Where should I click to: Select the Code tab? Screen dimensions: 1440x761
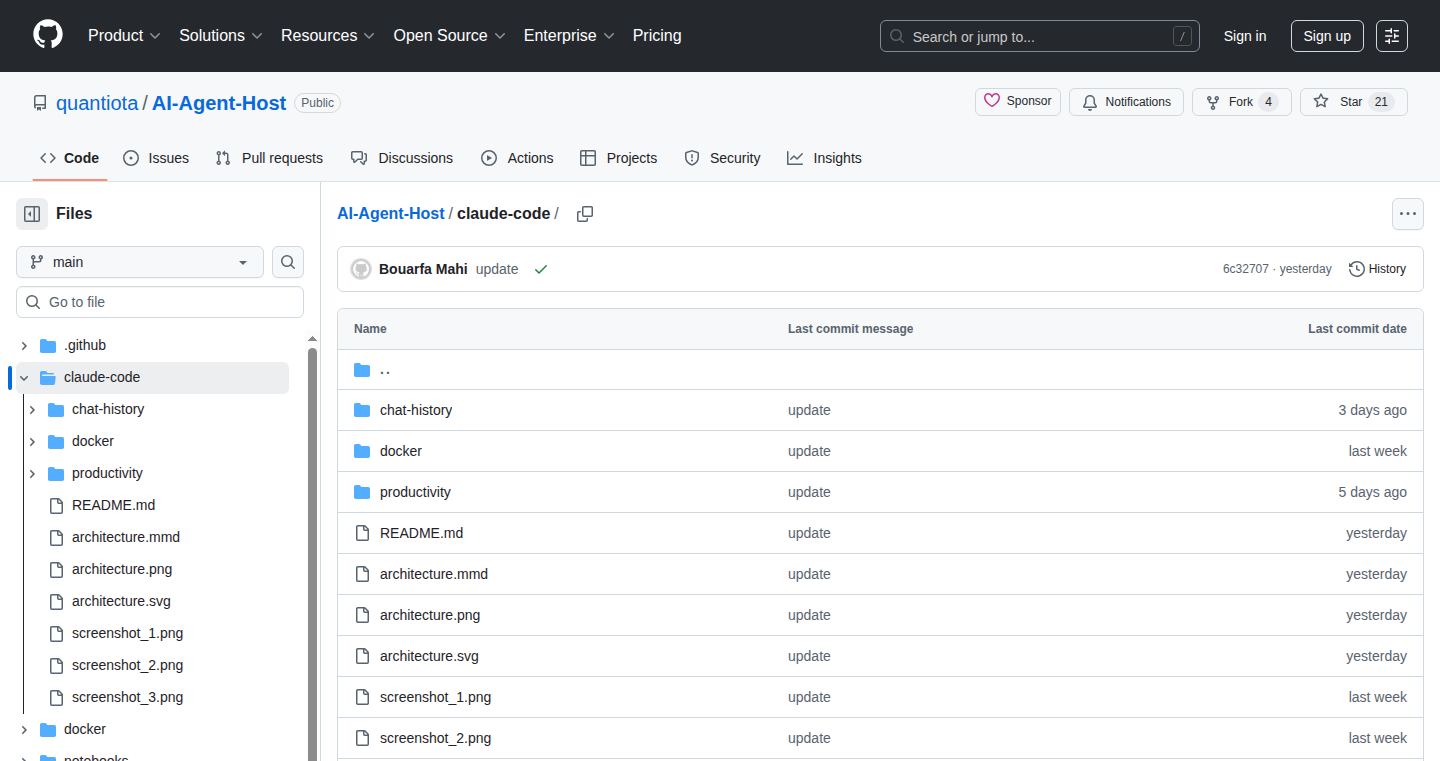click(70, 158)
